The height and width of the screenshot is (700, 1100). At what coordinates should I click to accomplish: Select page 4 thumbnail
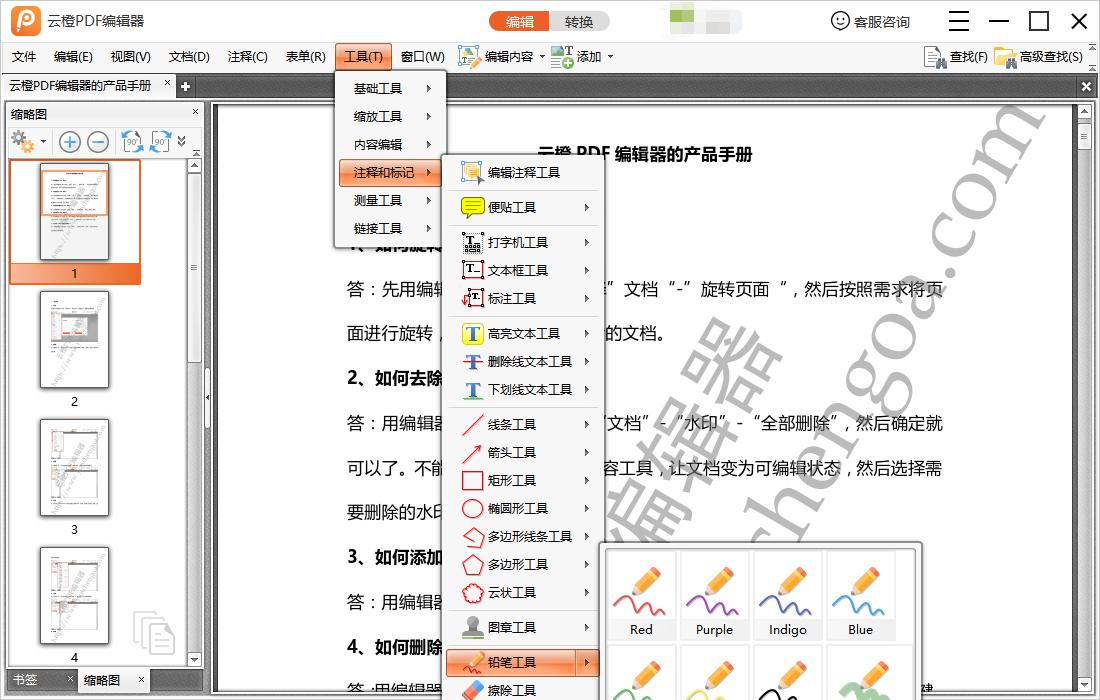pyautogui.click(x=74, y=595)
